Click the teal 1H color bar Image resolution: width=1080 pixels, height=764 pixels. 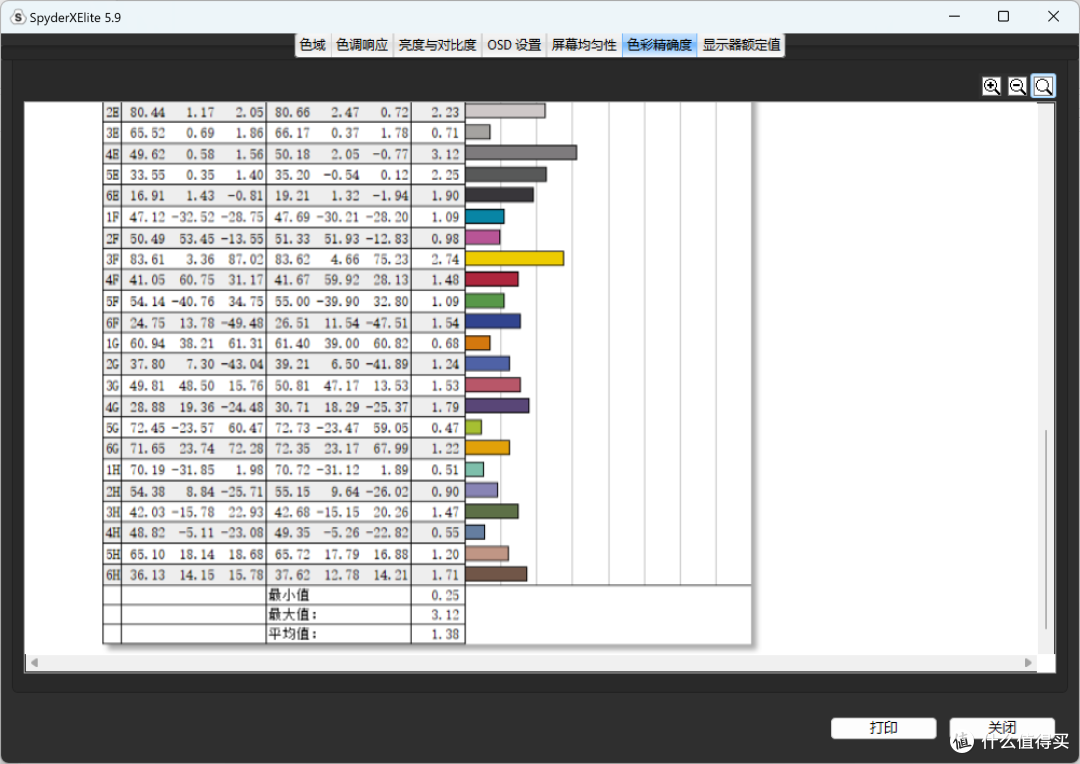475,469
